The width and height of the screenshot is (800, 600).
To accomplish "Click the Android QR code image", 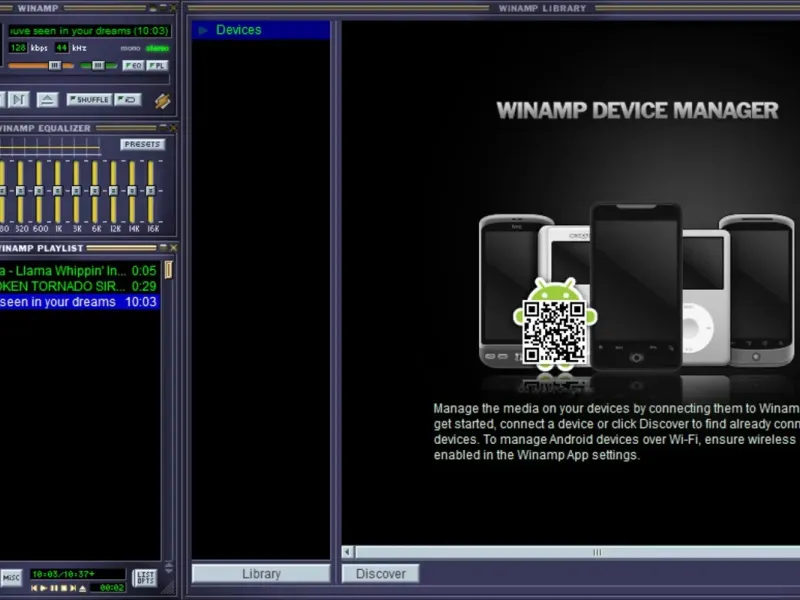I will (x=554, y=330).
